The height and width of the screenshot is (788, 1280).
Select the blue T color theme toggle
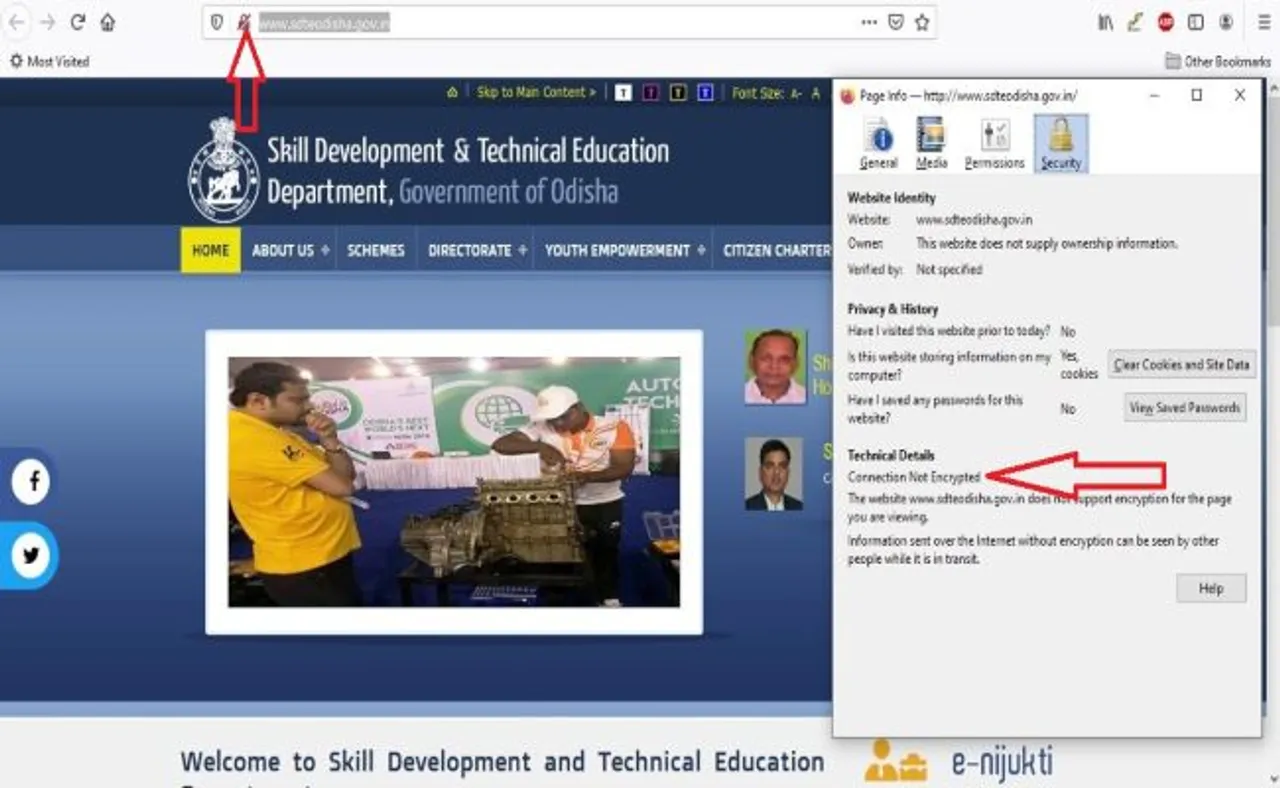pos(705,93)
